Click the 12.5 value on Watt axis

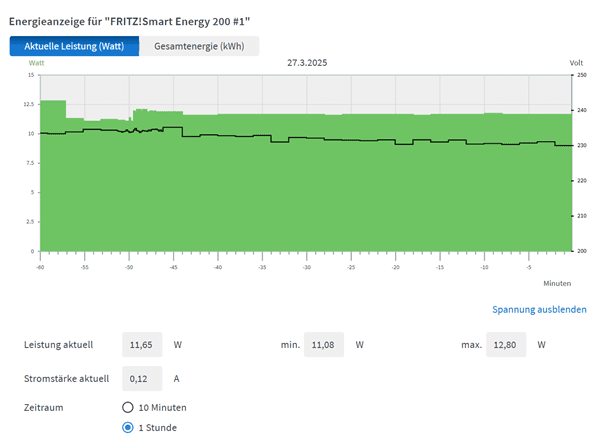click(x=28, y=104)
